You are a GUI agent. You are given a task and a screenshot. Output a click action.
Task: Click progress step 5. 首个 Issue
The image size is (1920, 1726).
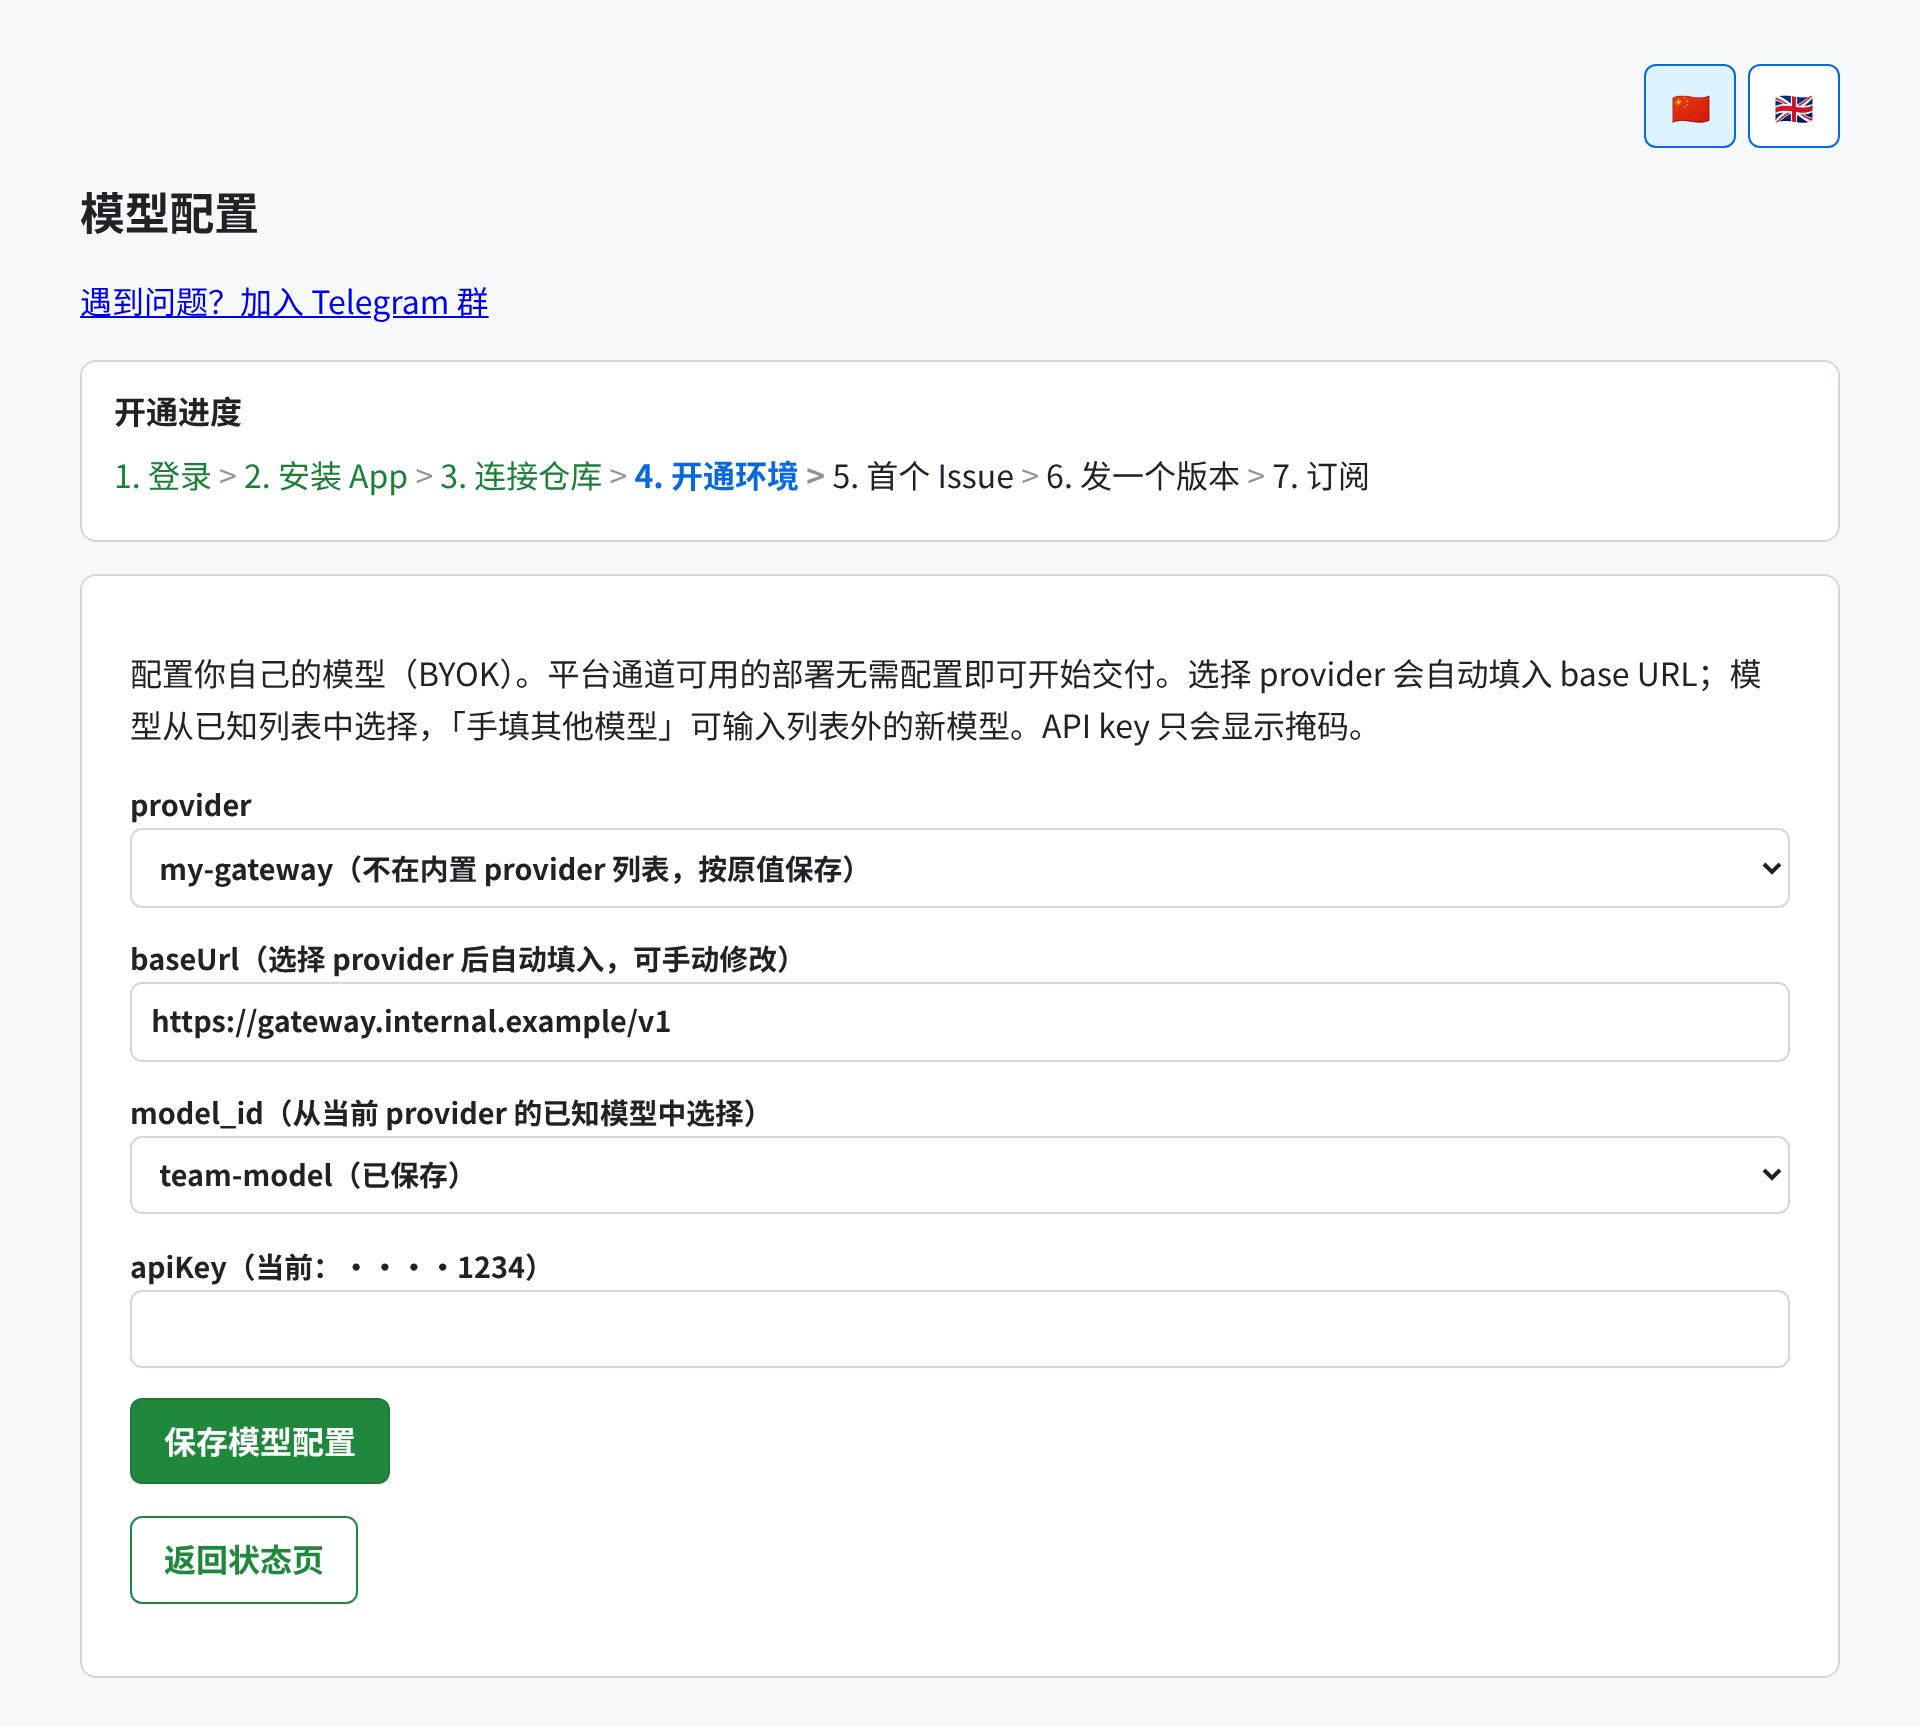pyautogui.click(x=922, y=477)
